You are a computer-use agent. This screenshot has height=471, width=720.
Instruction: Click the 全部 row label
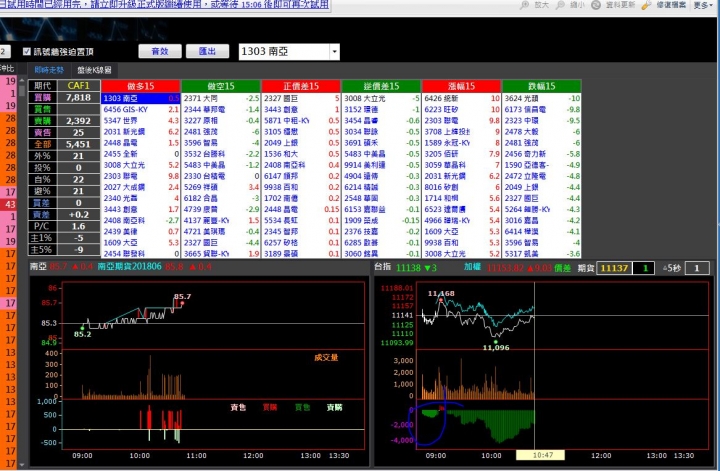(43, 144)
